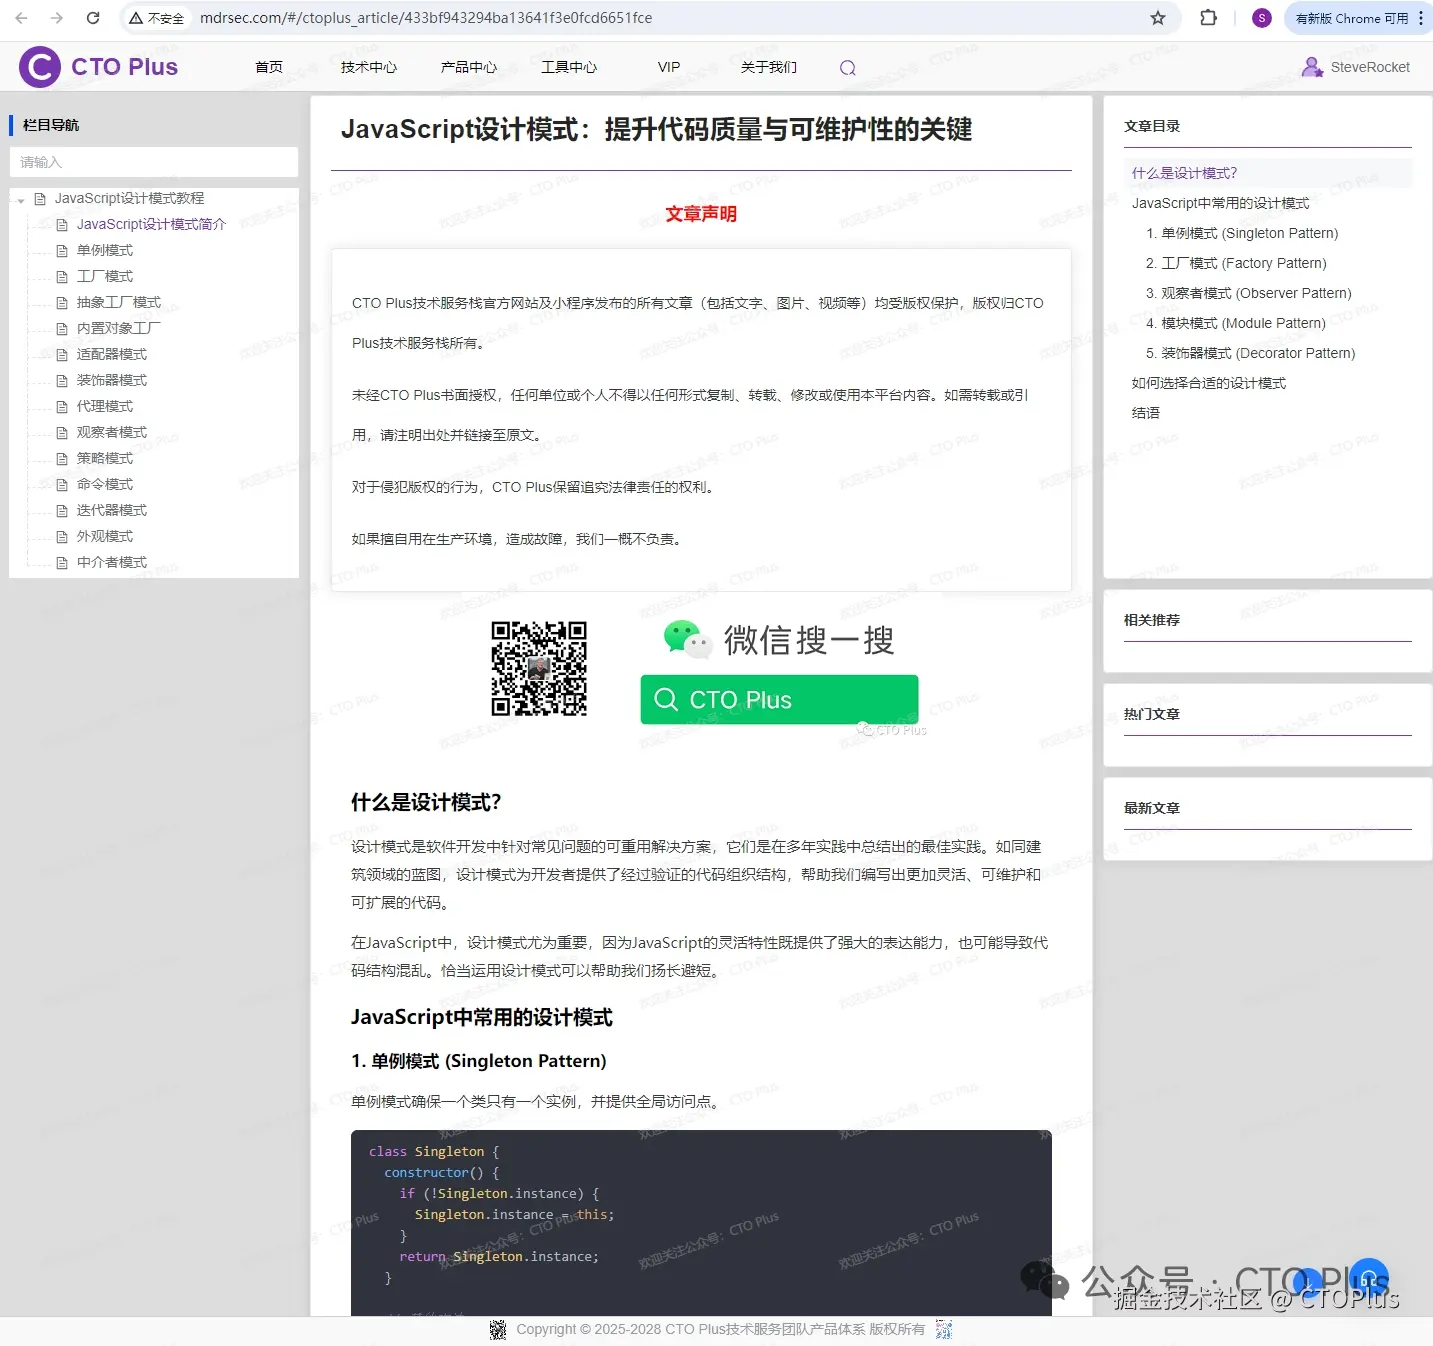This screenshot has height=1346, width=1433.
Task: Open the search magnifier in the navigation bar
Action: coord(847,67)
